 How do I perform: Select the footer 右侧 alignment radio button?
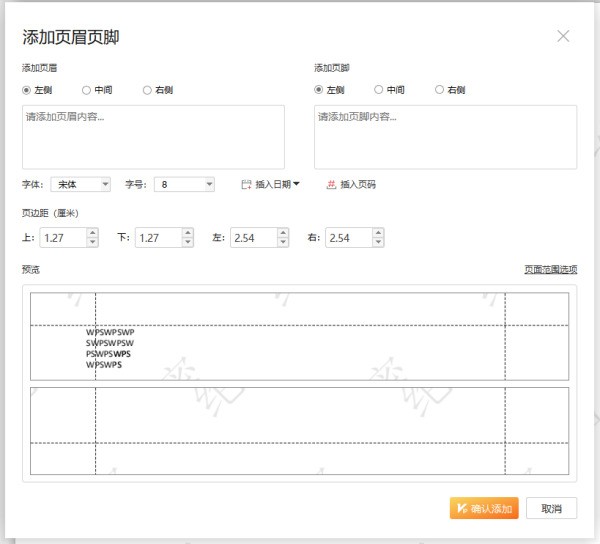pos(439,90)
